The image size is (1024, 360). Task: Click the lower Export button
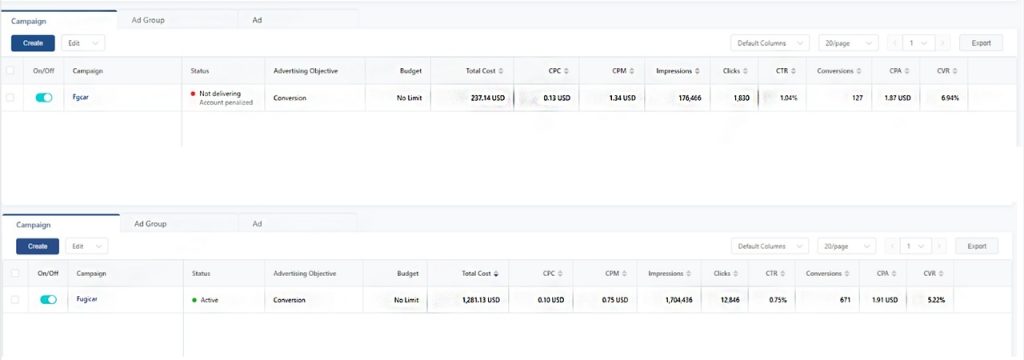point(976,246)
